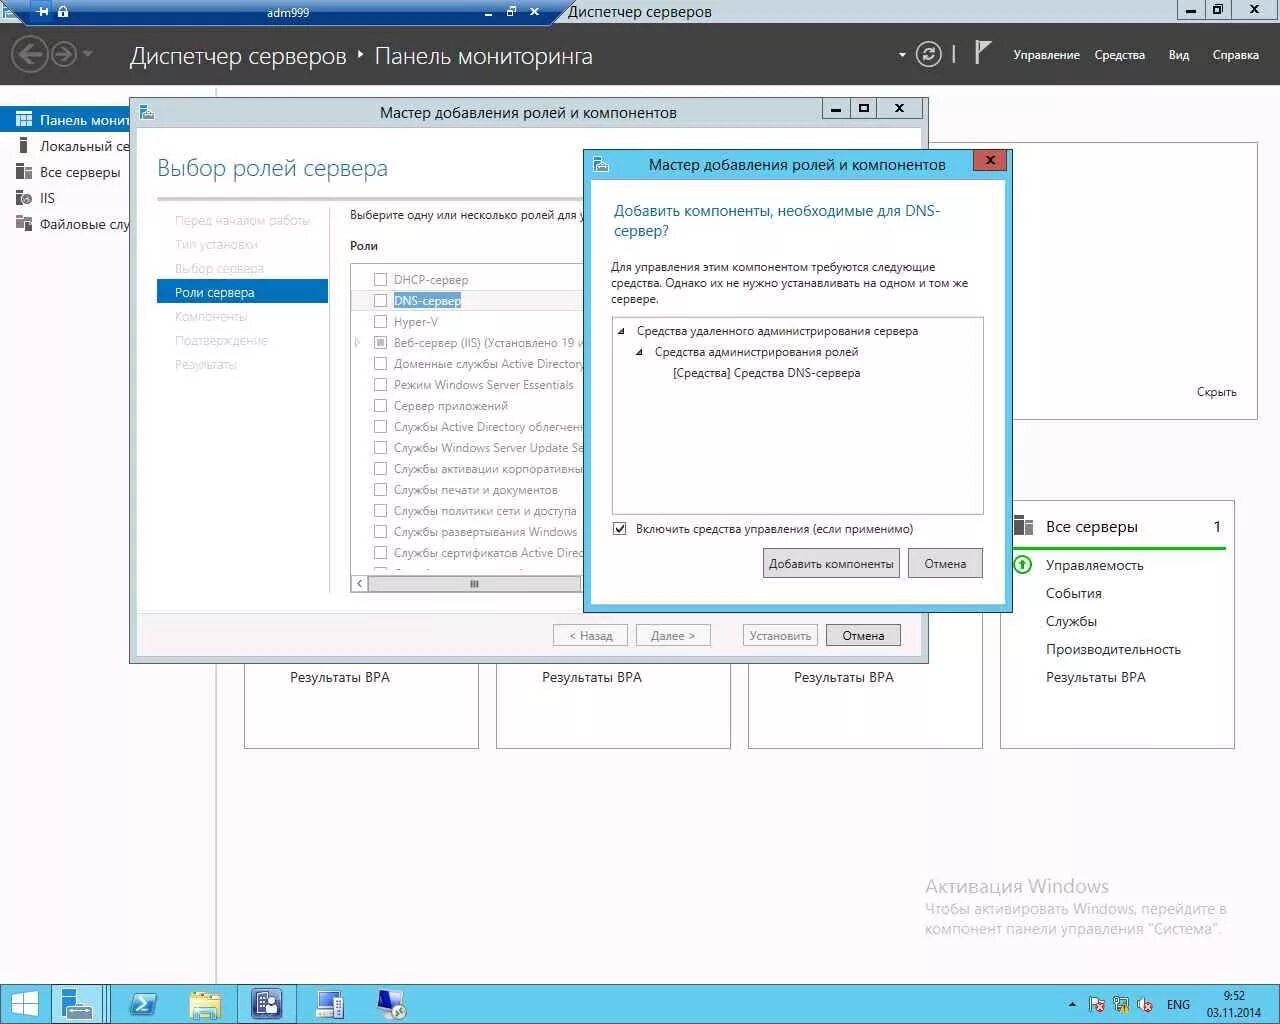
Task: Refresh the Server Manager dashboard
Action: [929, 54]
